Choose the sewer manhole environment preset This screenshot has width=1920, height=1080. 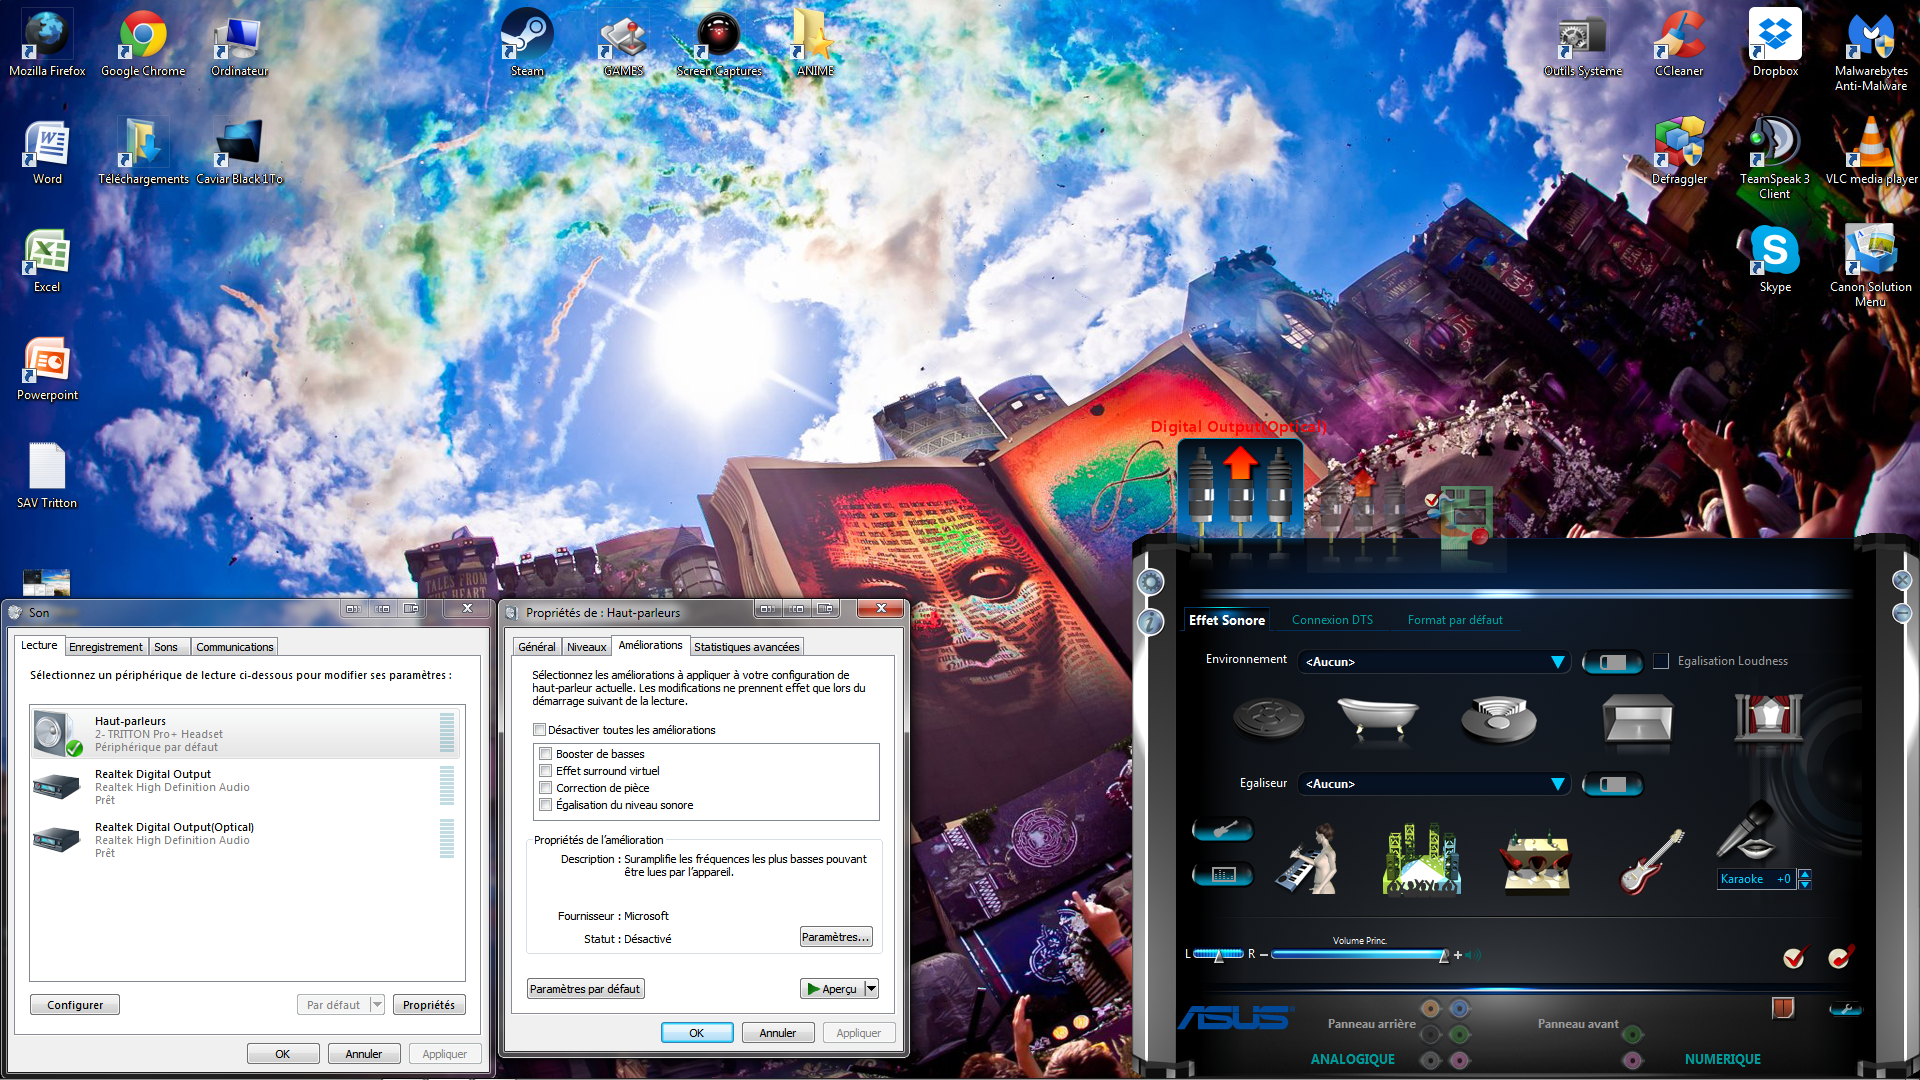click(1268, 717)
